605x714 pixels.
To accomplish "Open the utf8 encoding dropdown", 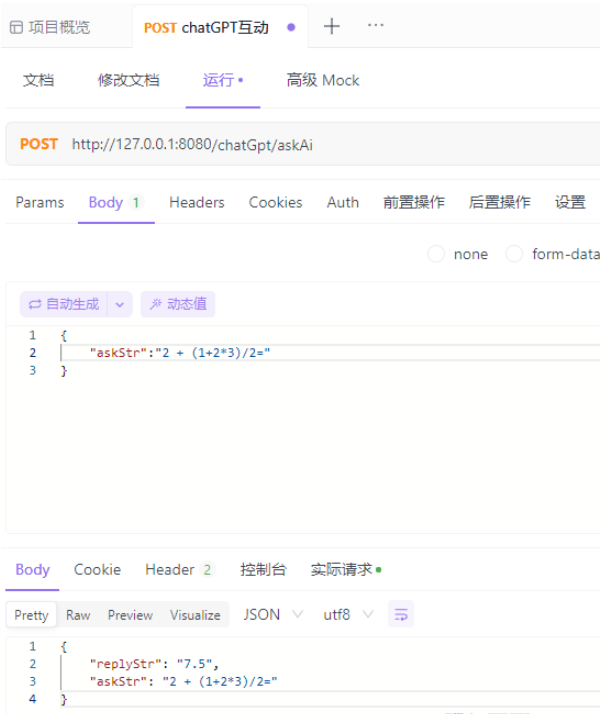I will click(348, 615).
